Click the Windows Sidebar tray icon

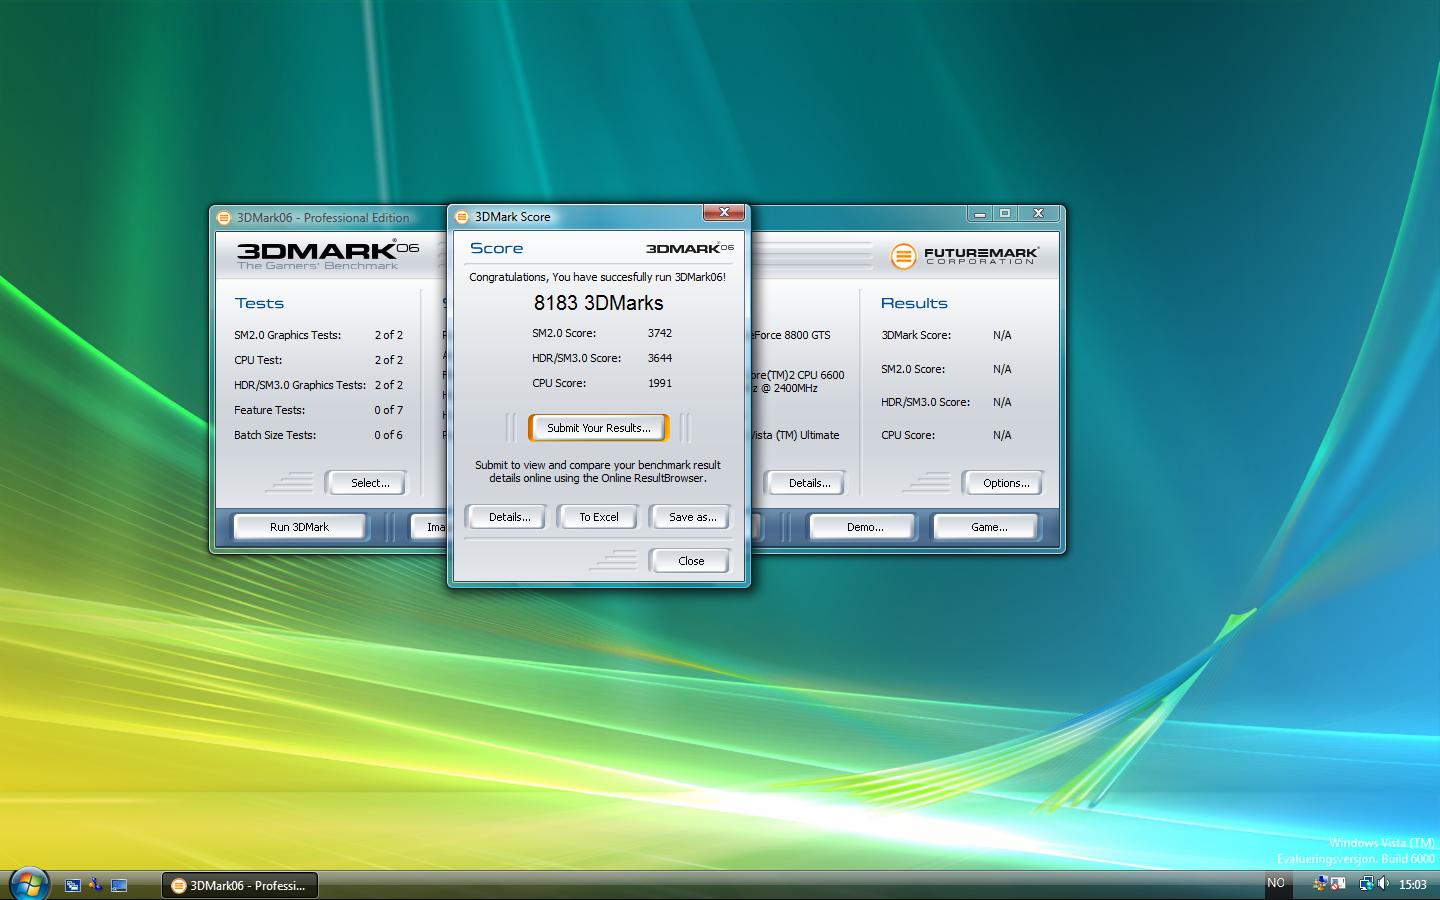(x=1320, y=884)
